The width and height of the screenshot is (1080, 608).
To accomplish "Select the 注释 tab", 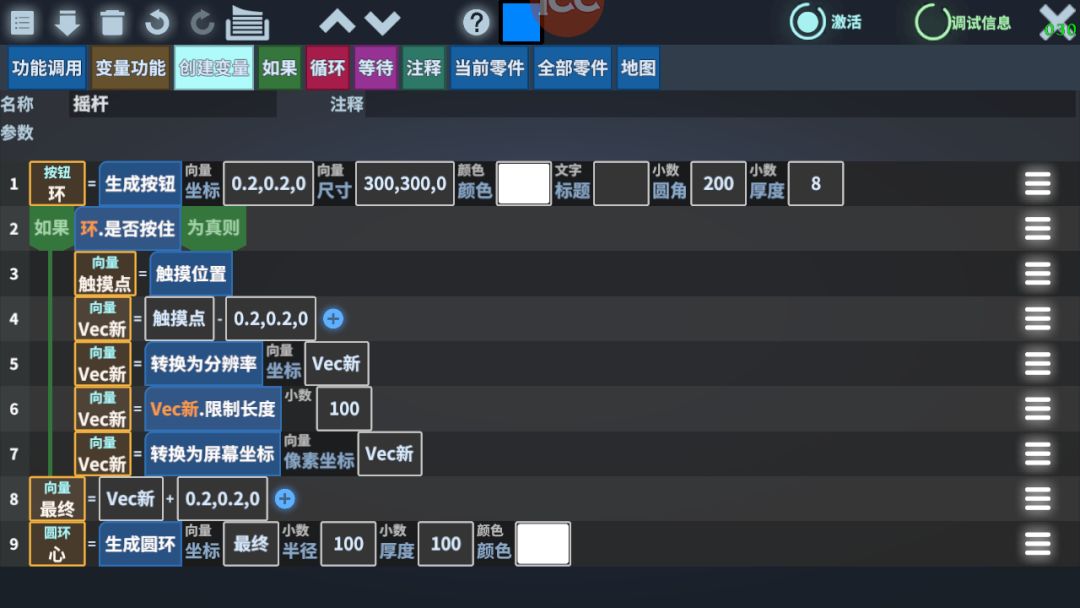I will [x=424, y=68].
